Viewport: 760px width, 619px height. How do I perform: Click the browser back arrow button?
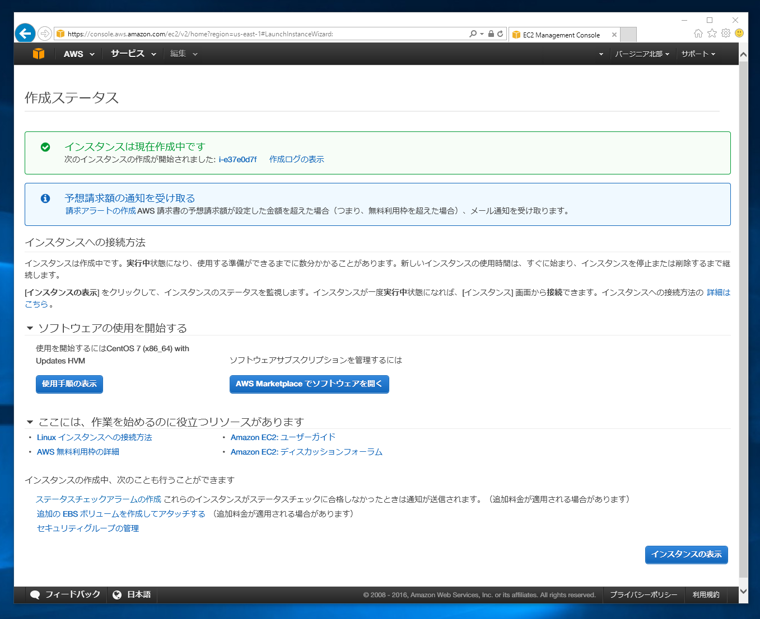pyautogui.click(x=25, y=33)
